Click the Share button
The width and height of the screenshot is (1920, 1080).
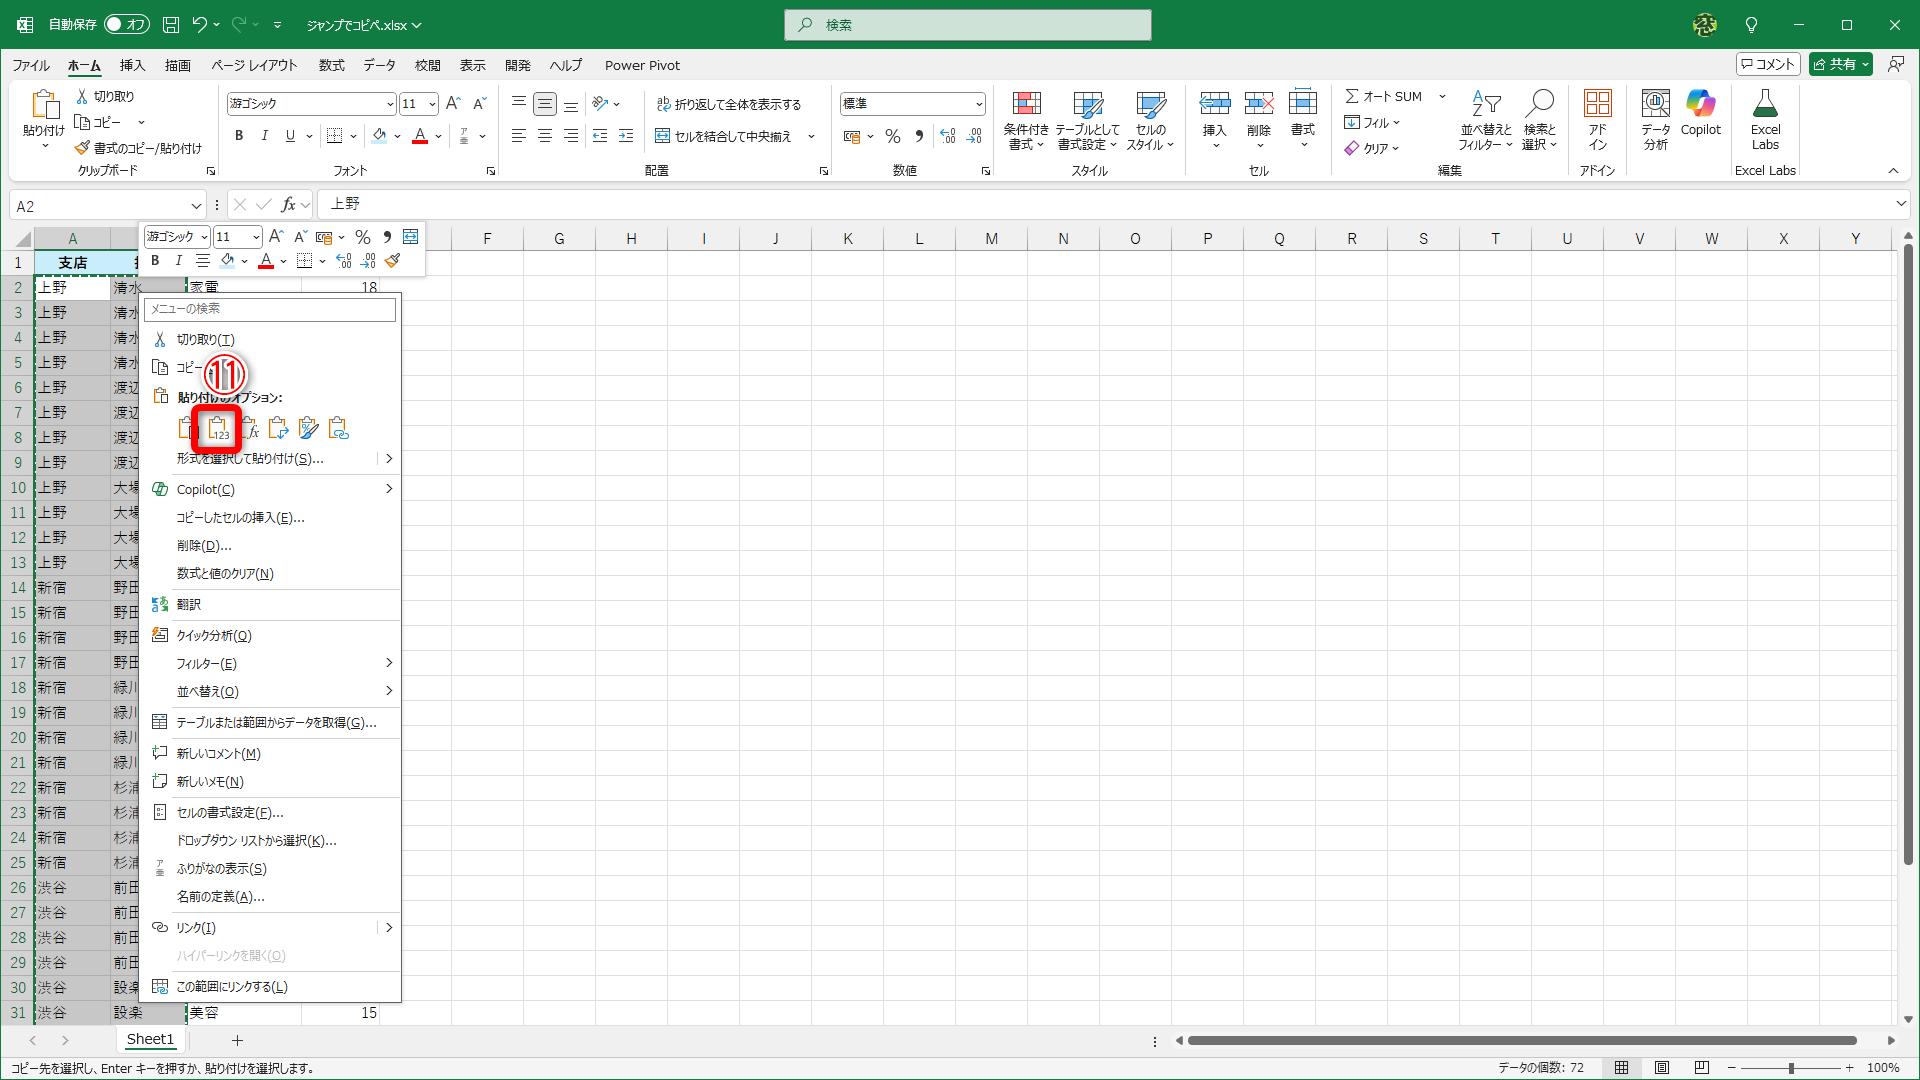pyautogui.click(x=1834, y=64)
